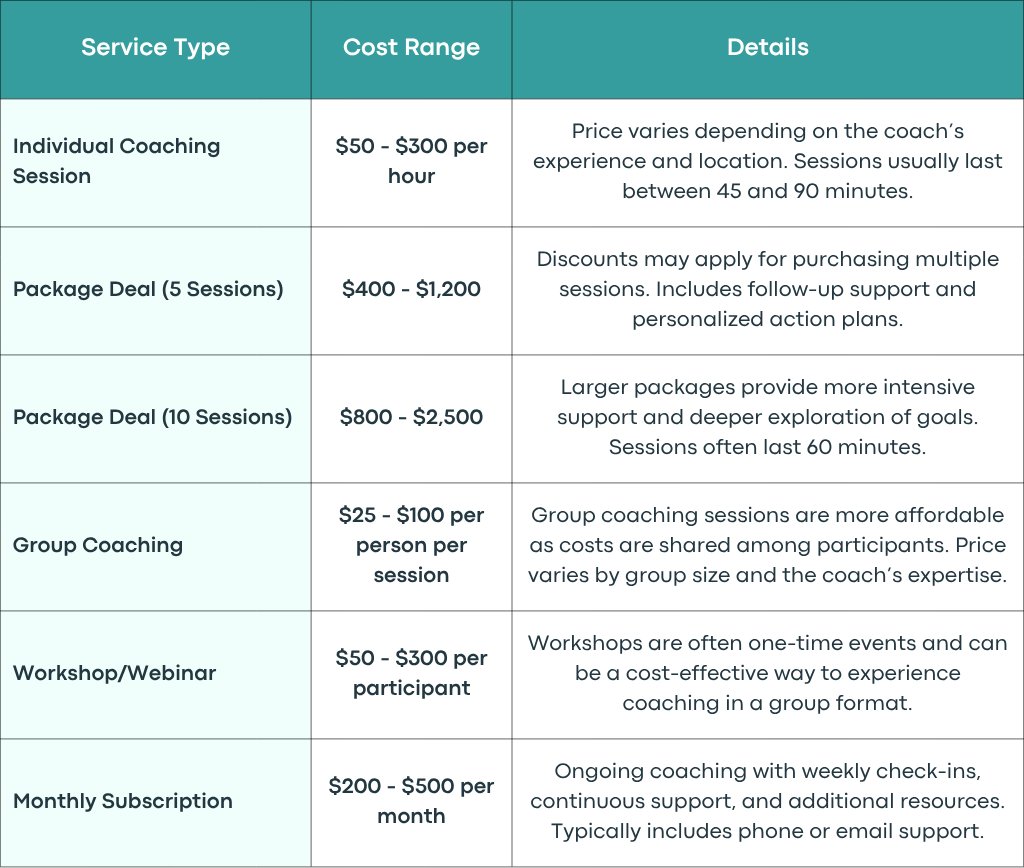Click the Package Deal (10 Sessions) label

pos(152,417)
